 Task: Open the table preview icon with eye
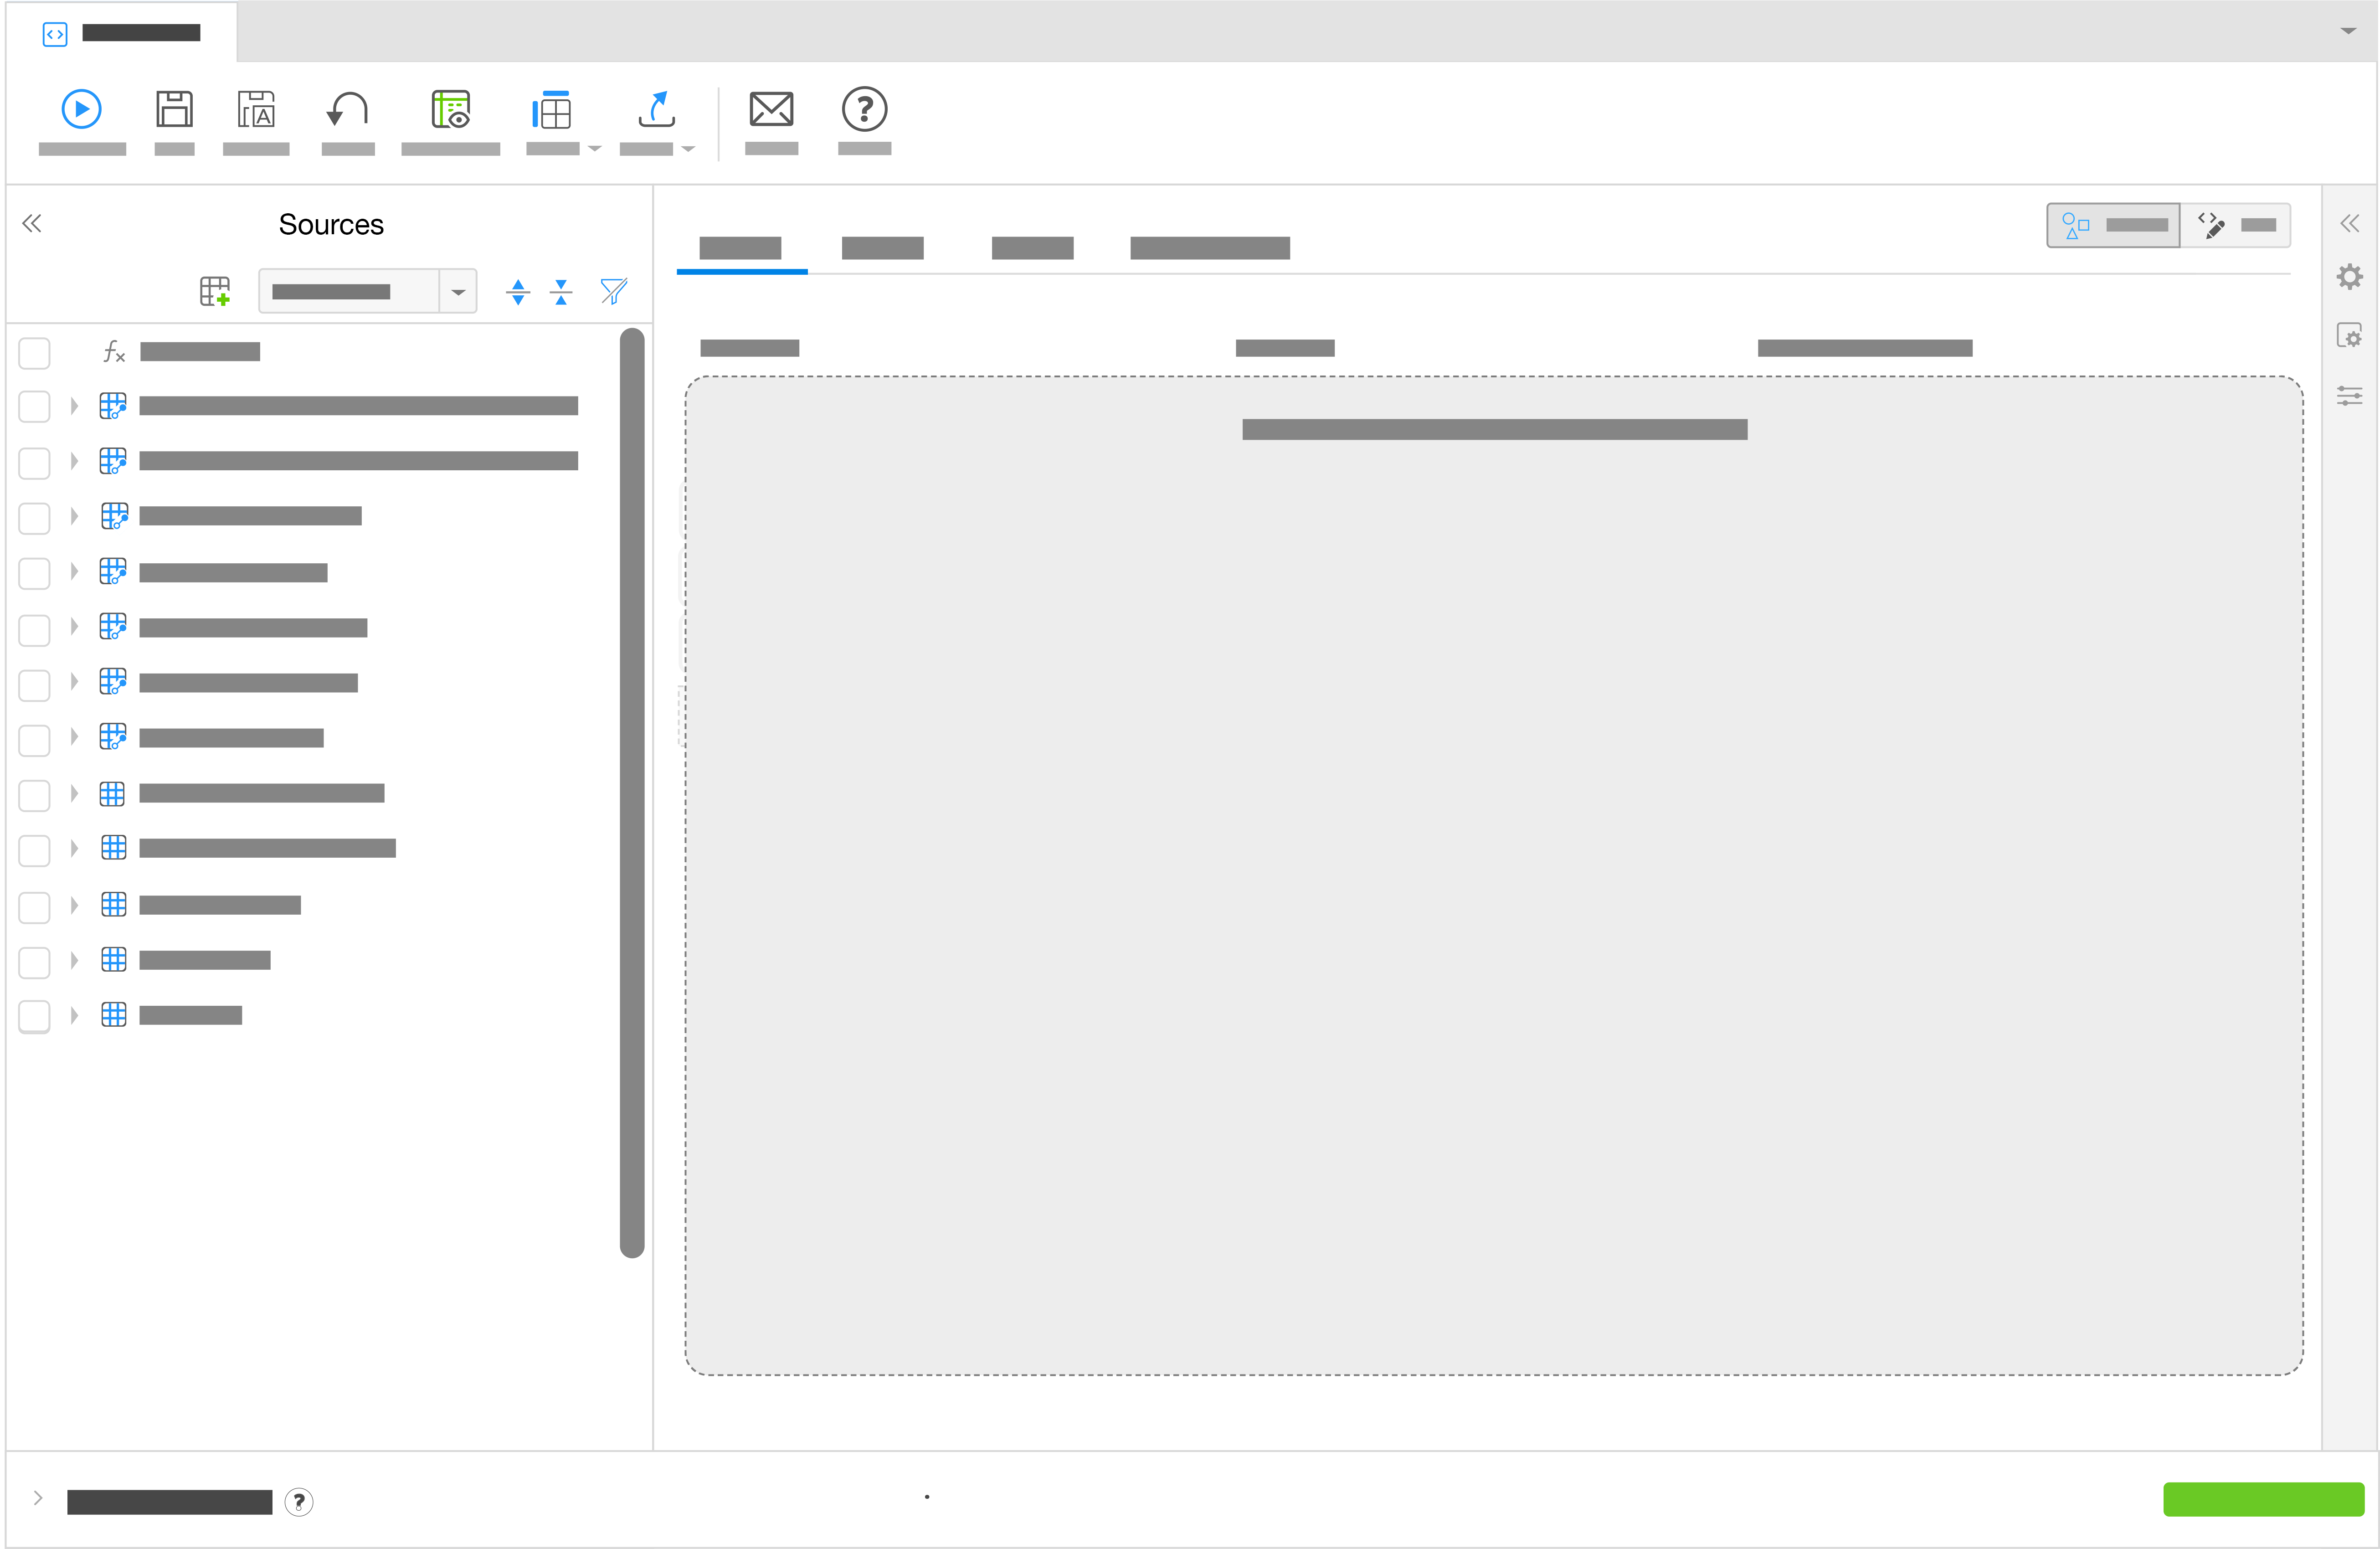tap(450, 109)
